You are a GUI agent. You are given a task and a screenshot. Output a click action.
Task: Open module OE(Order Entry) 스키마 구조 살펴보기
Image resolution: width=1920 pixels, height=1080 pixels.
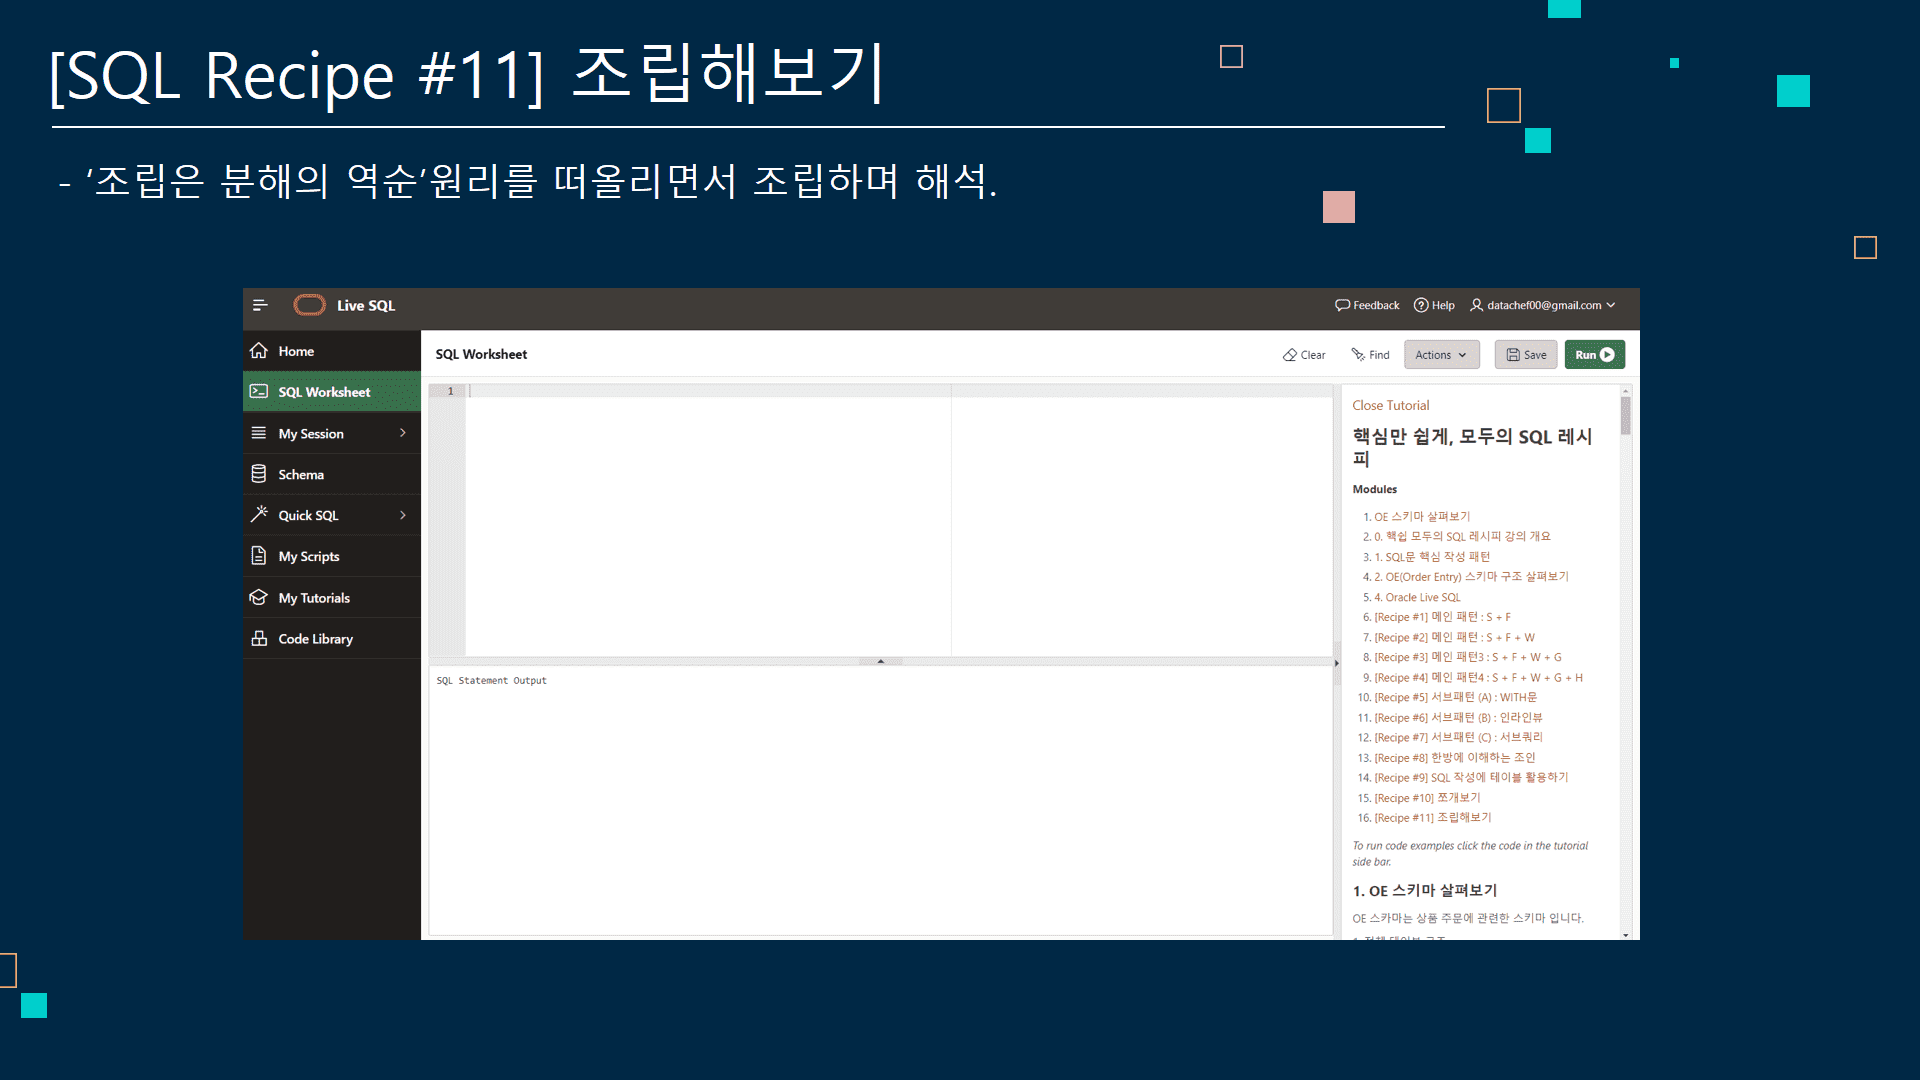pyautogui.click(x=1471, y=577)
